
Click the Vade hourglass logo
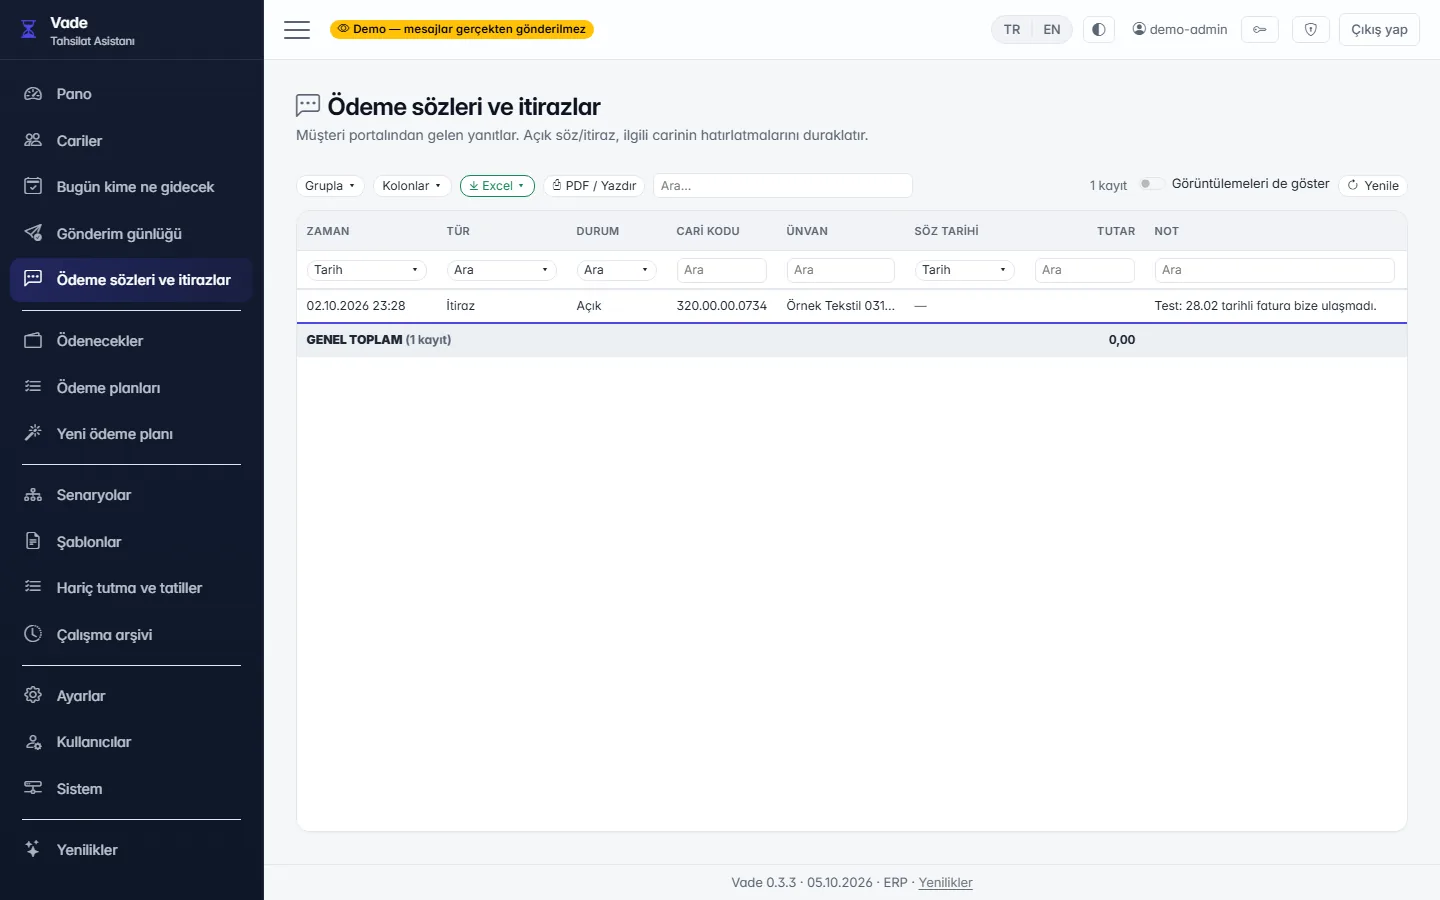click(29, 30)
